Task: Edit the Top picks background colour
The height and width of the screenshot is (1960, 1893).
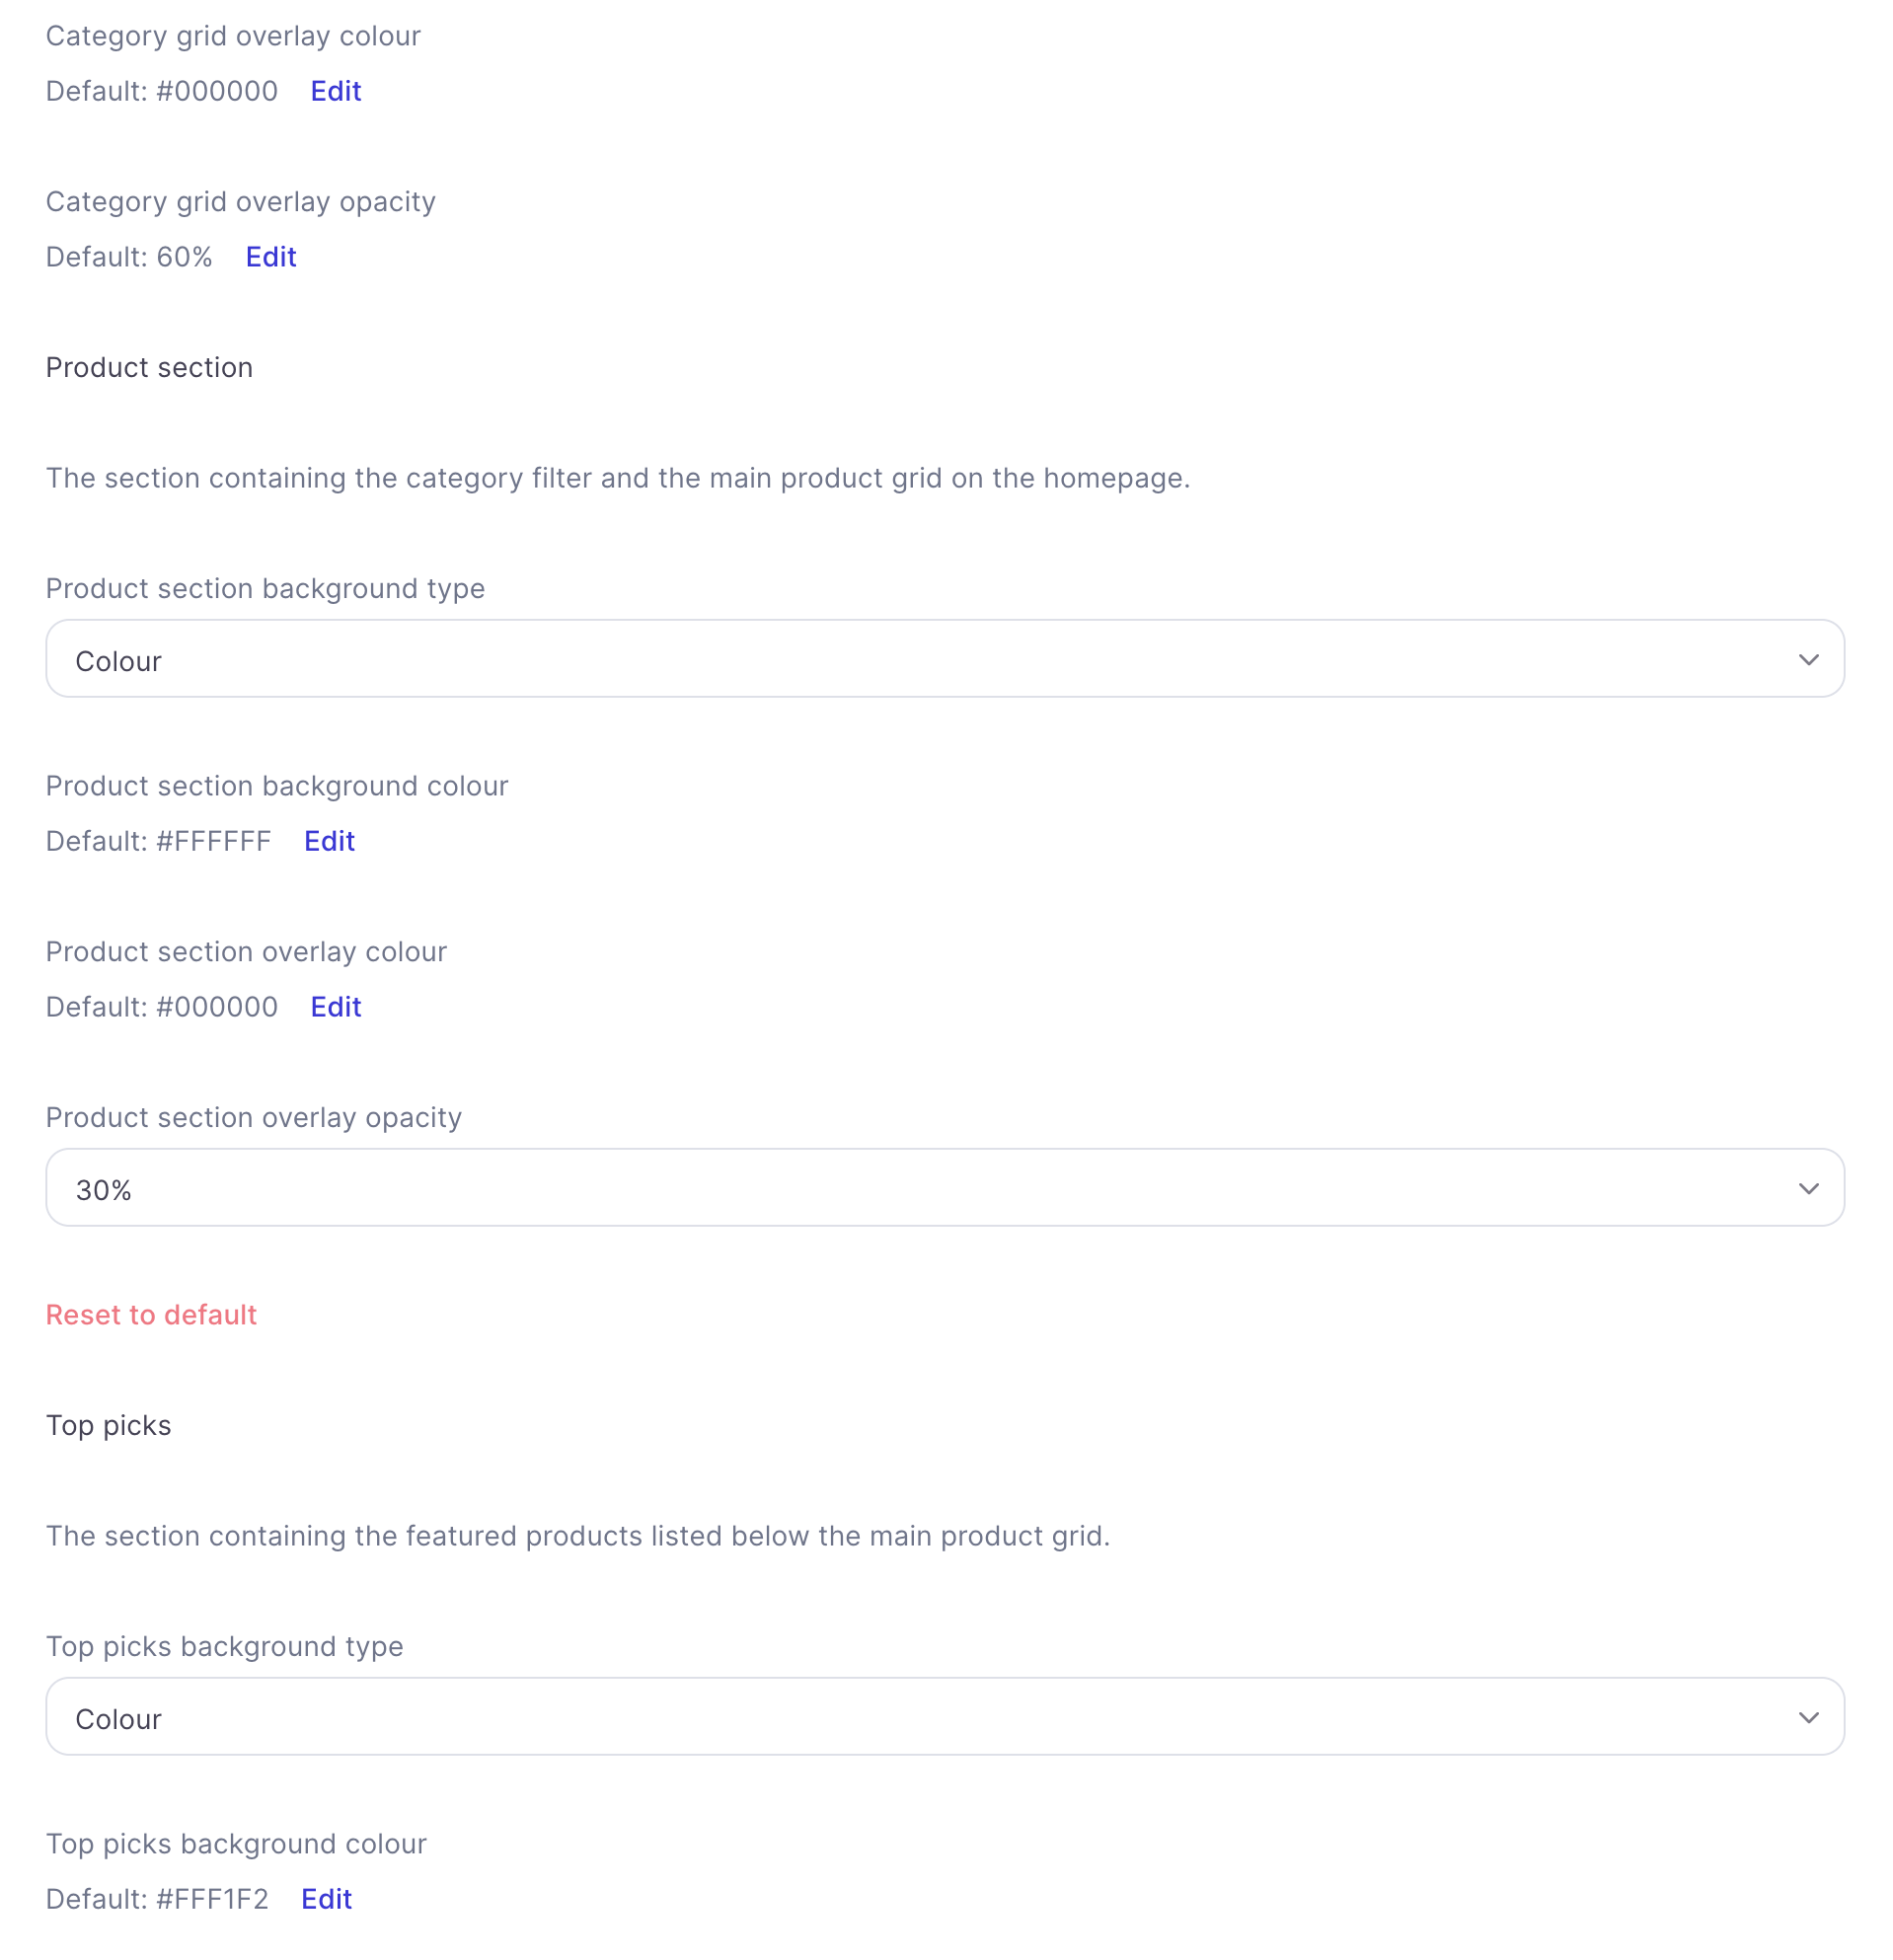Action: (326, 1899)
